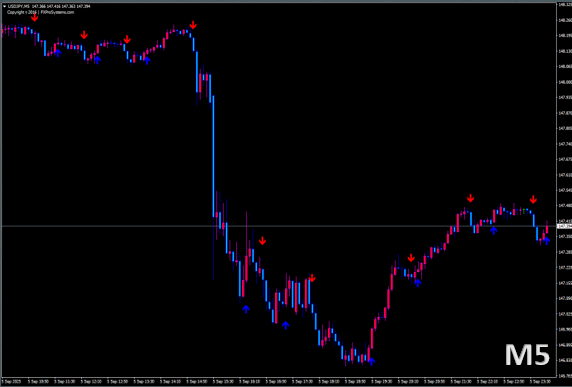Select the rightmost blue up arrow
The width and height of the screenshot is (572, 387).
[x=546, y=240]
